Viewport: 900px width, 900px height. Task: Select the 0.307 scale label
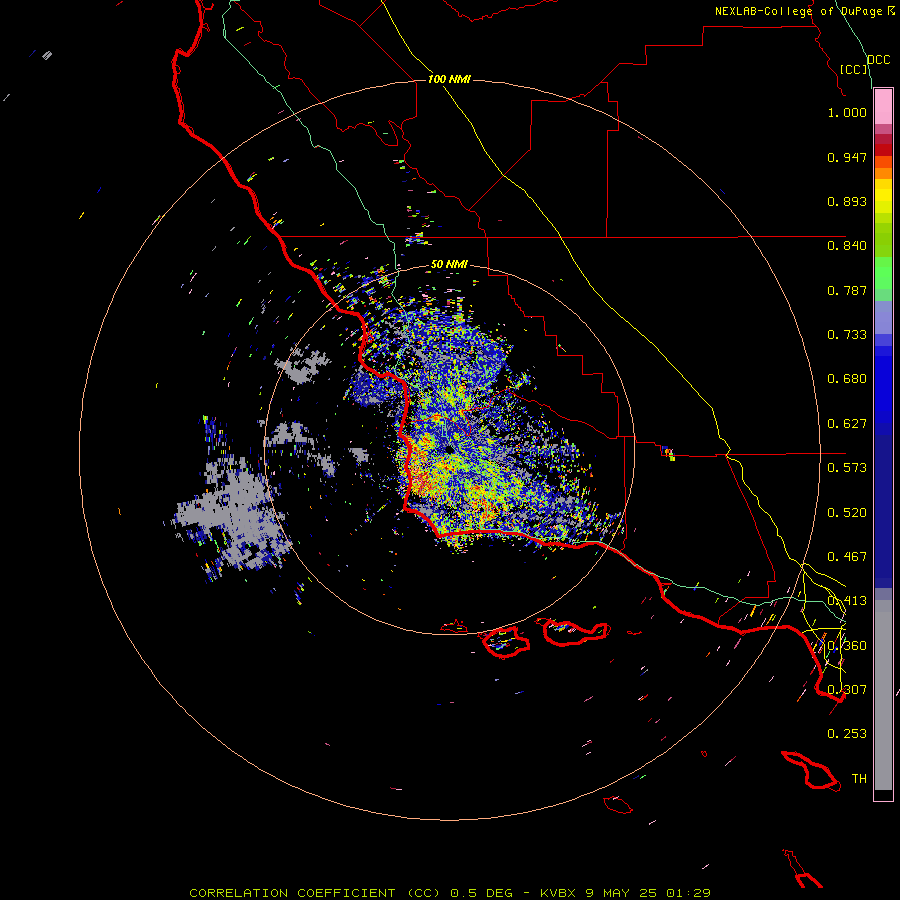pyautogui.click(x=847, y=689)
